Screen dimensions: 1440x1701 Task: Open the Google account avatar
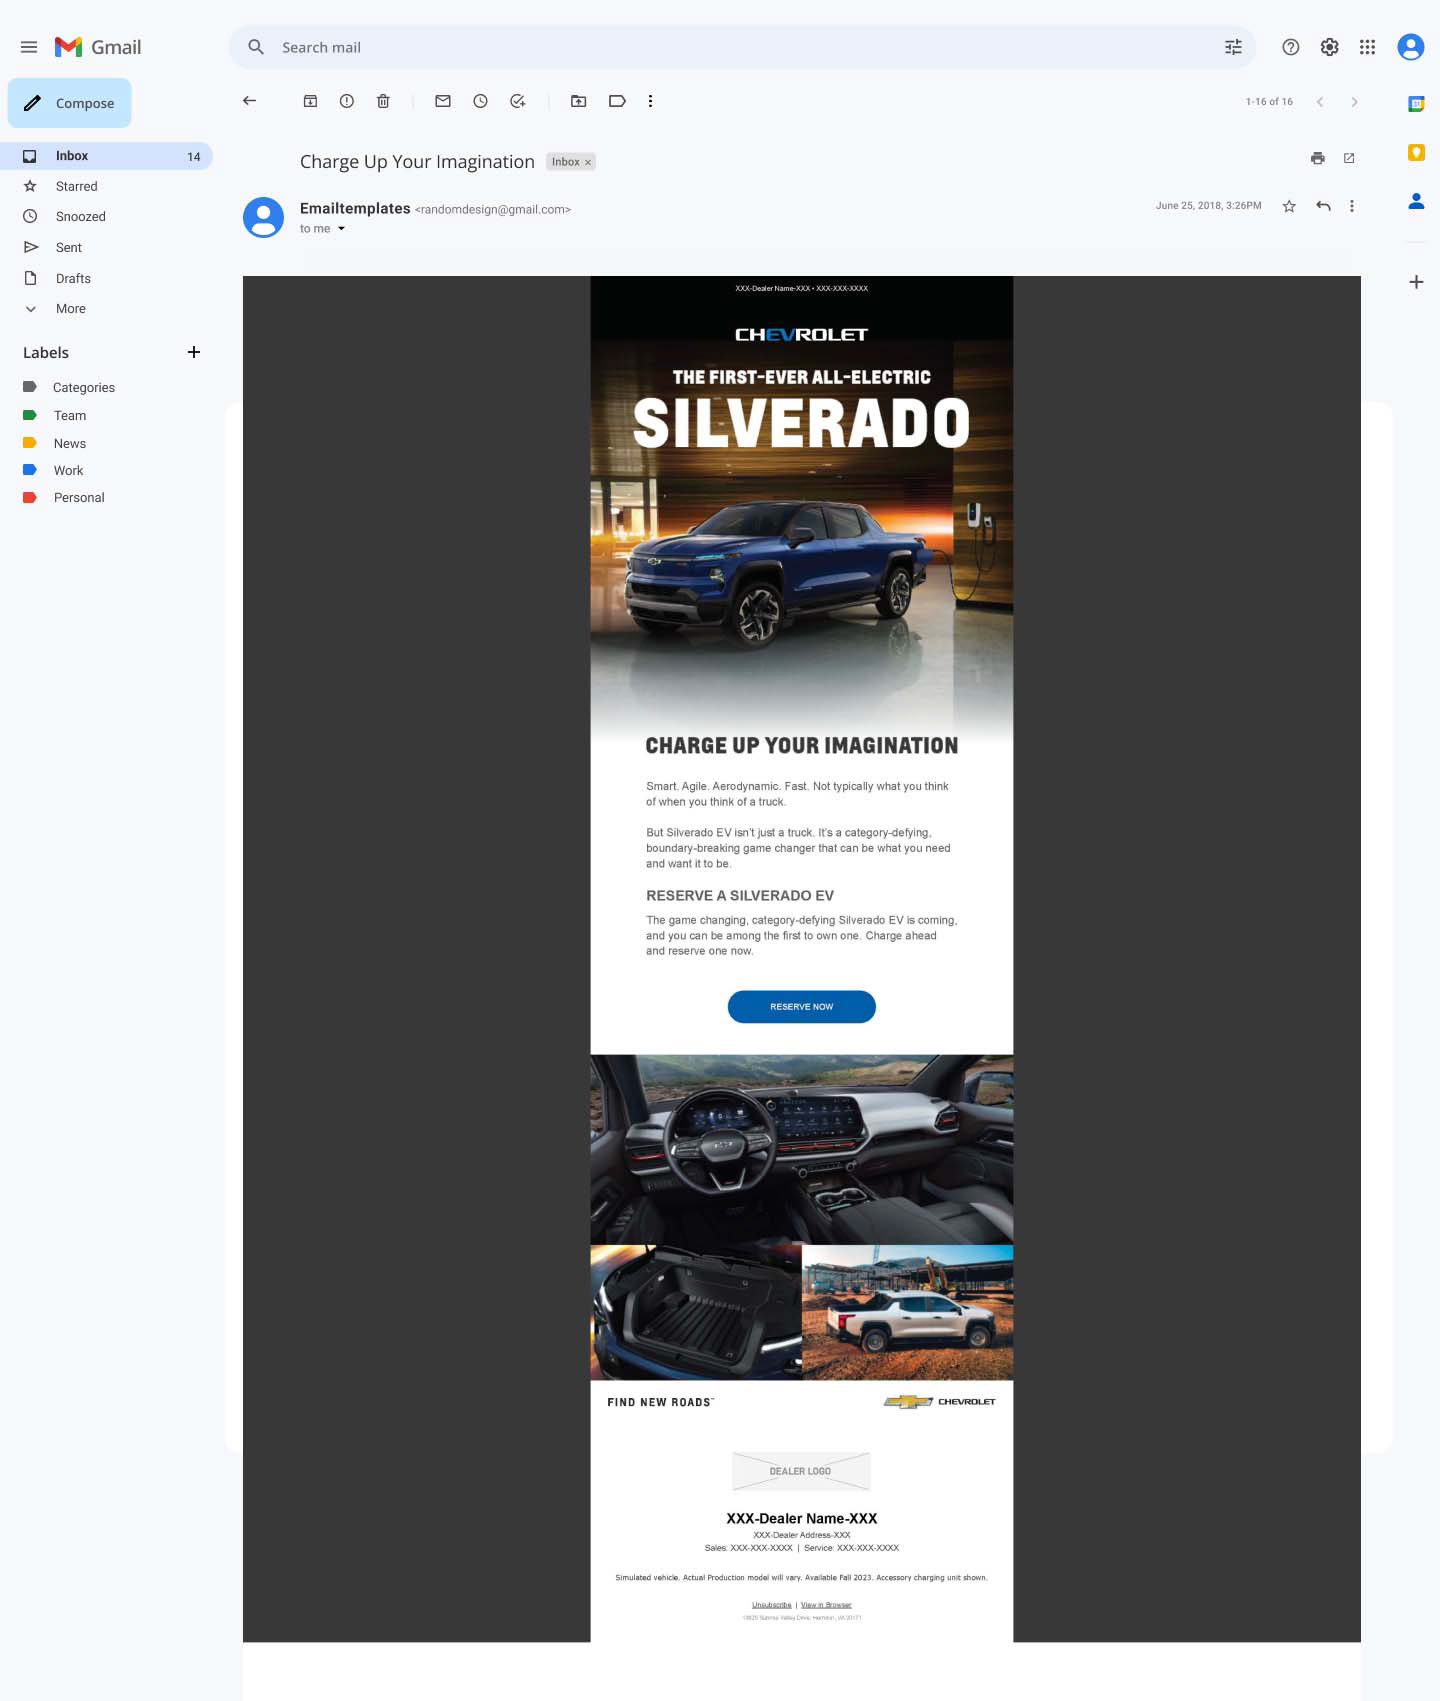1411,47
